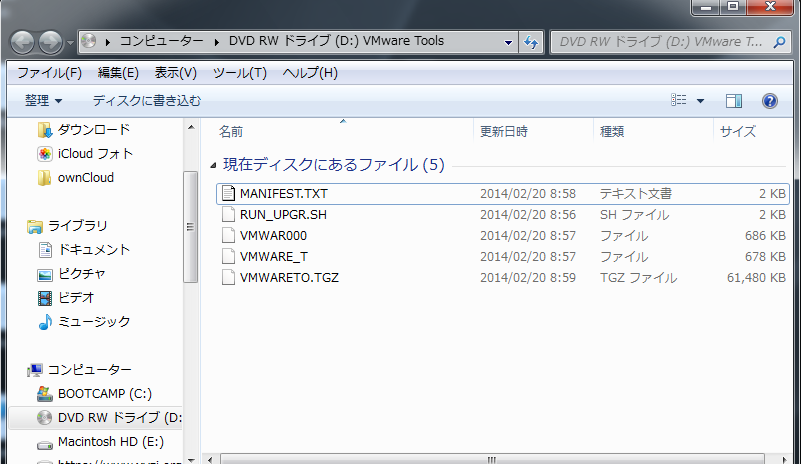
Task: Select the MANIFEST.TXT file icon
Action: point(228,194)
